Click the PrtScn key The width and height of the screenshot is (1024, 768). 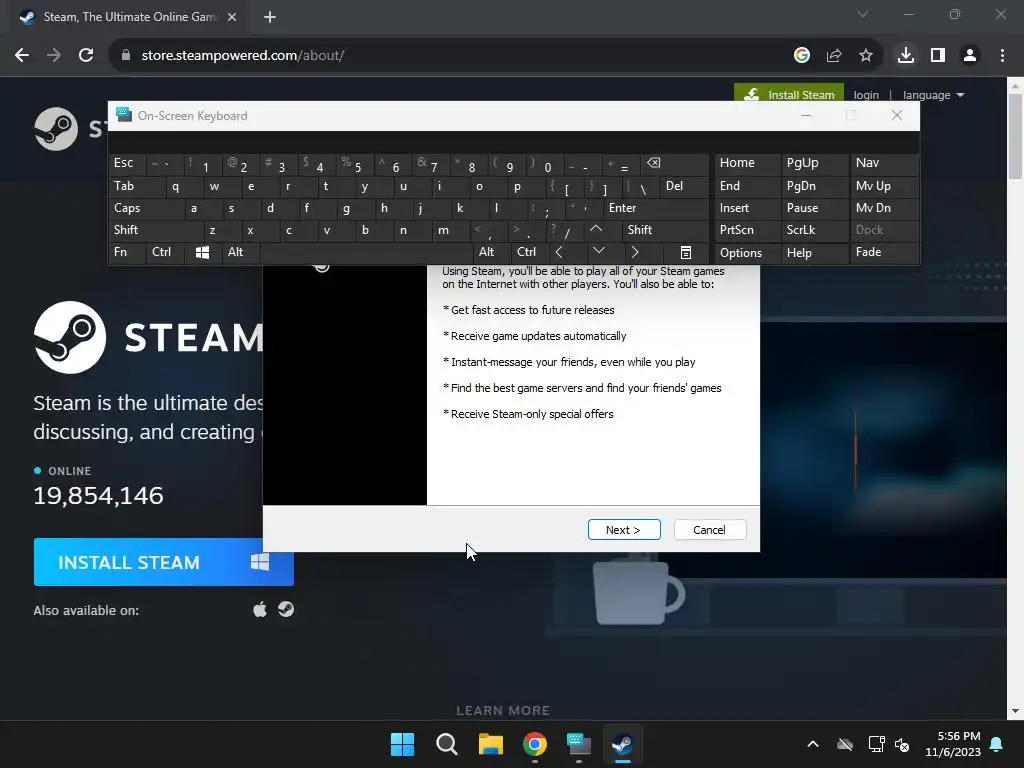748,230
